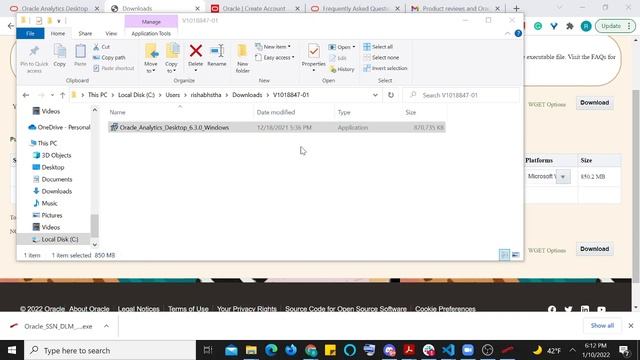
Task: Open the Application Tools tab
Action: pos(151,33)
